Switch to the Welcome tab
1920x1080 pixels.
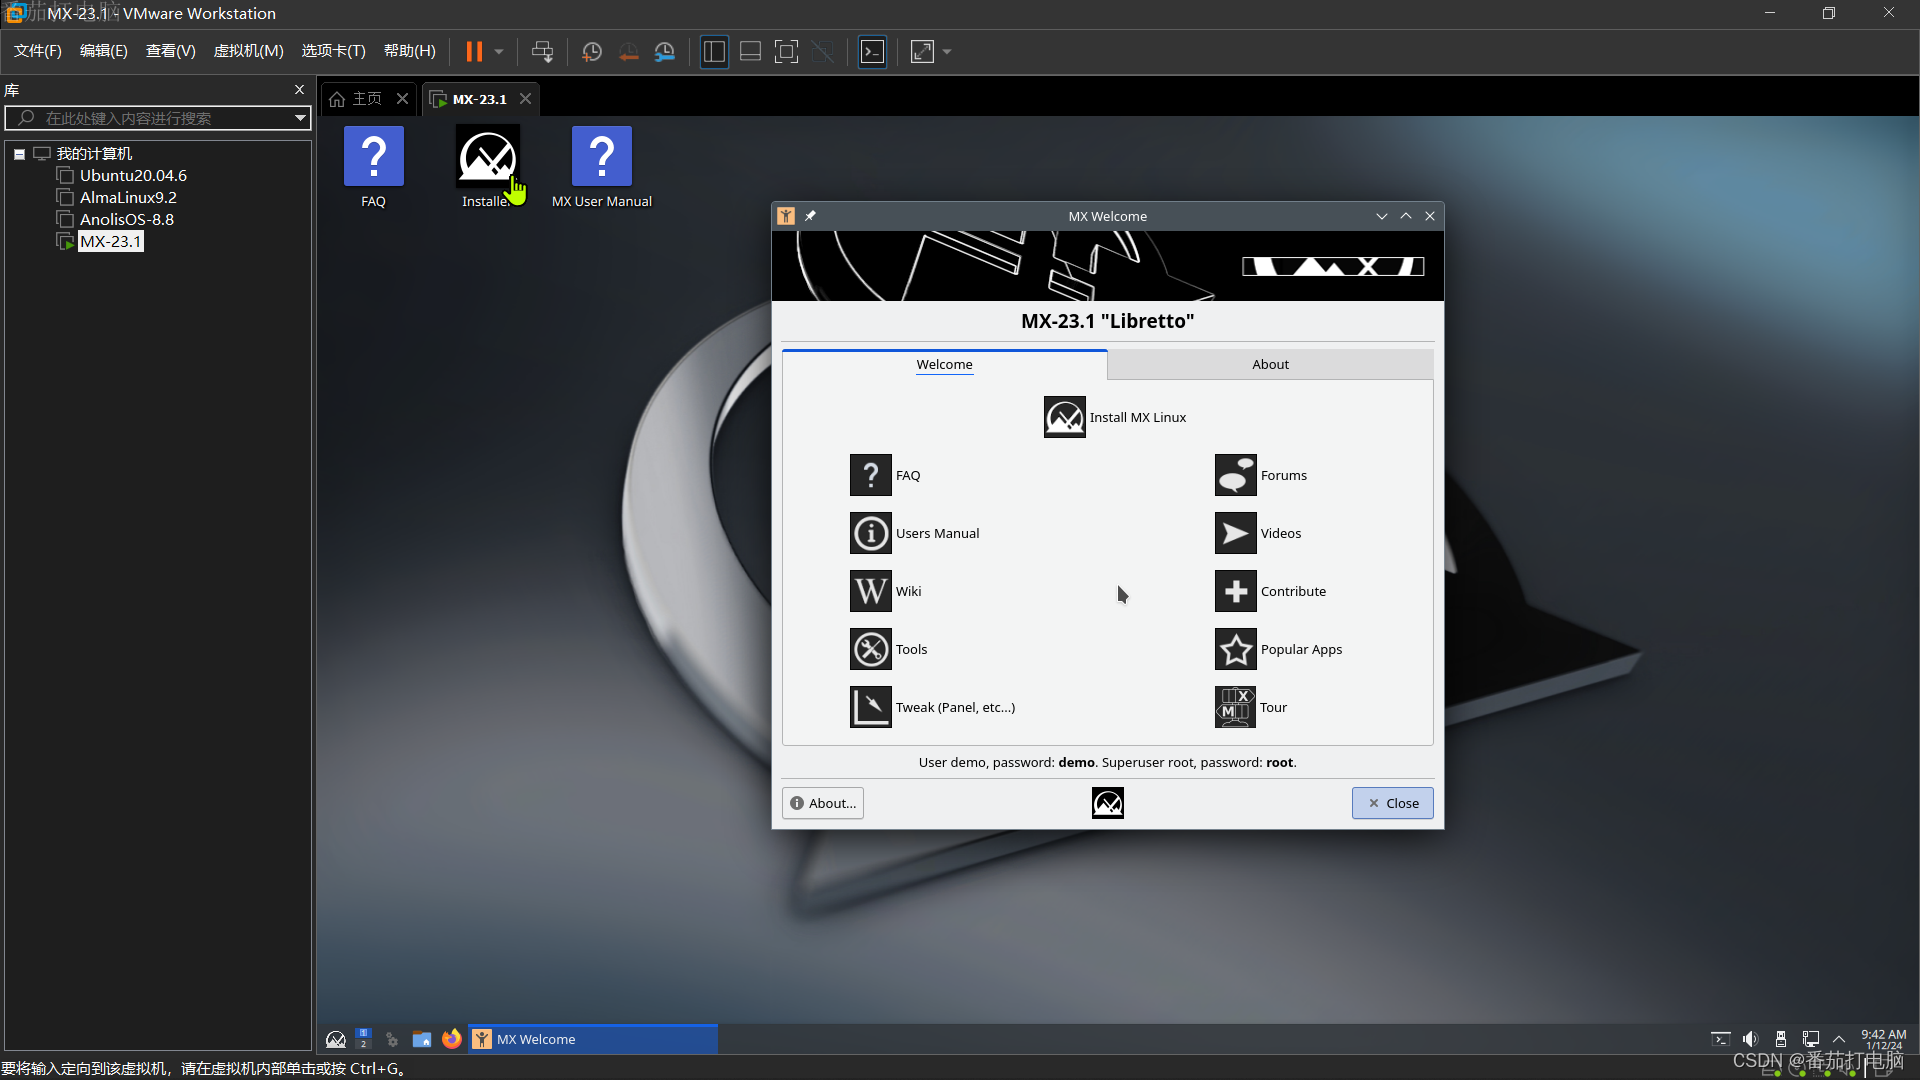pos(944,364)
